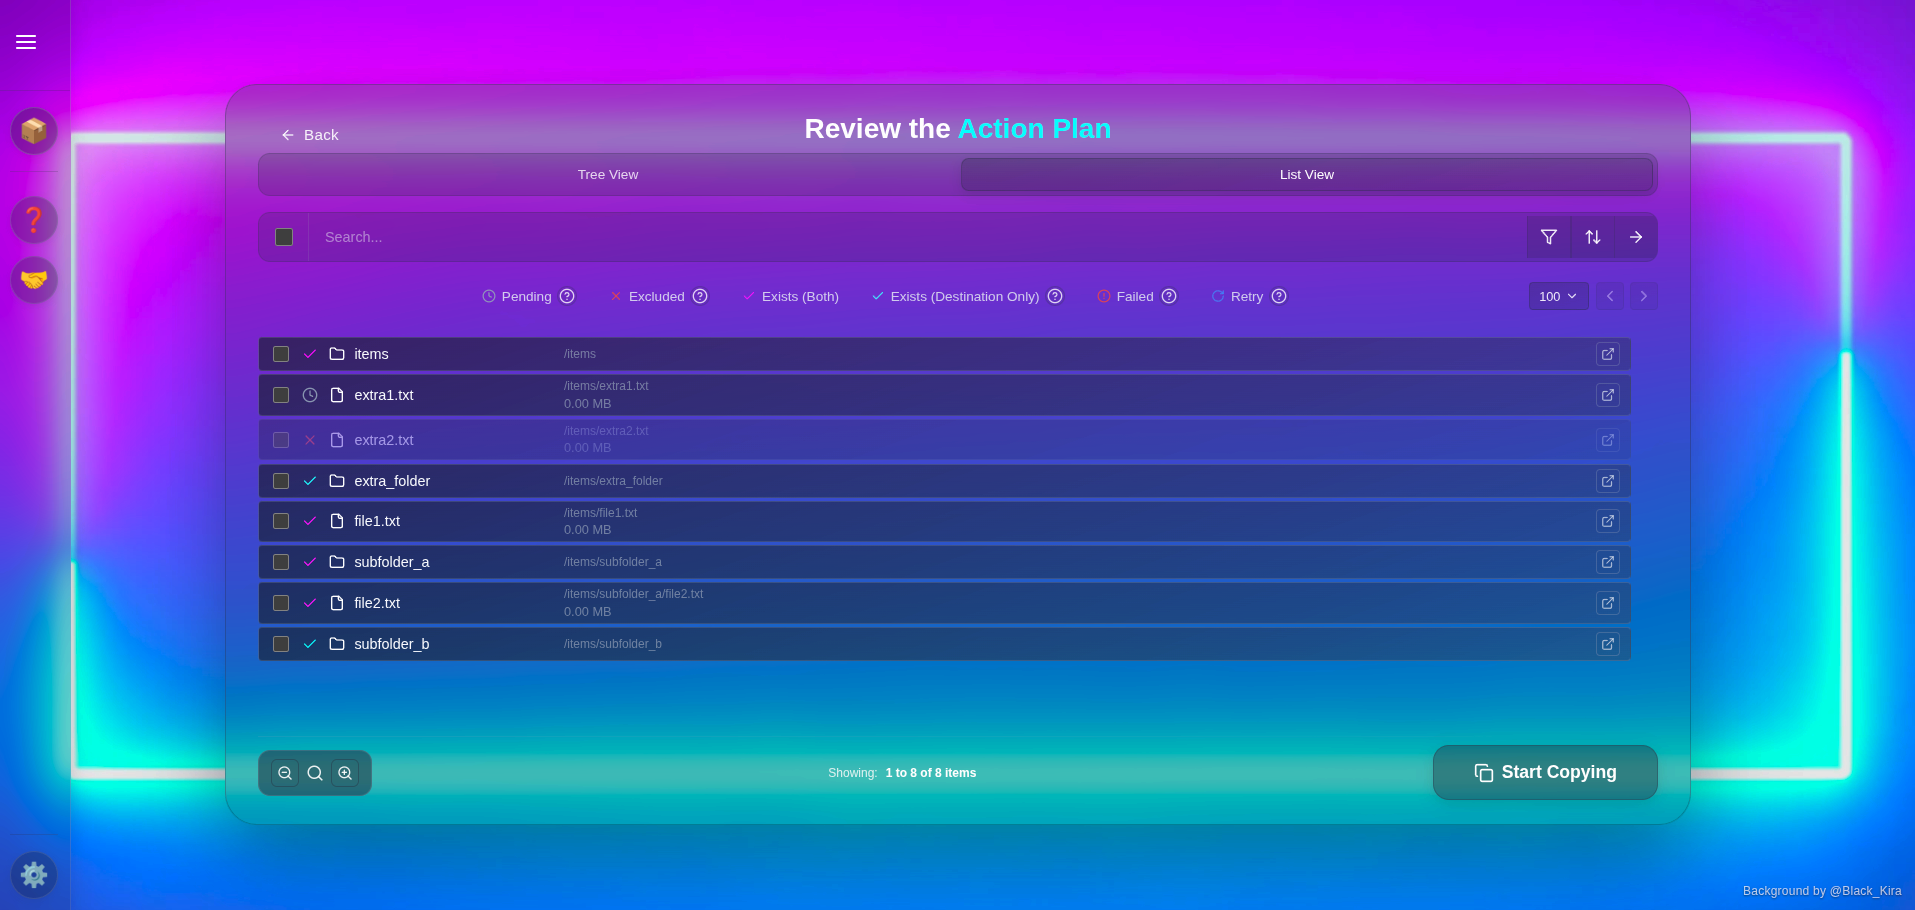Check the subfolder_b row checkbox
Viewport: 1915px width, 910px height.
281,644
